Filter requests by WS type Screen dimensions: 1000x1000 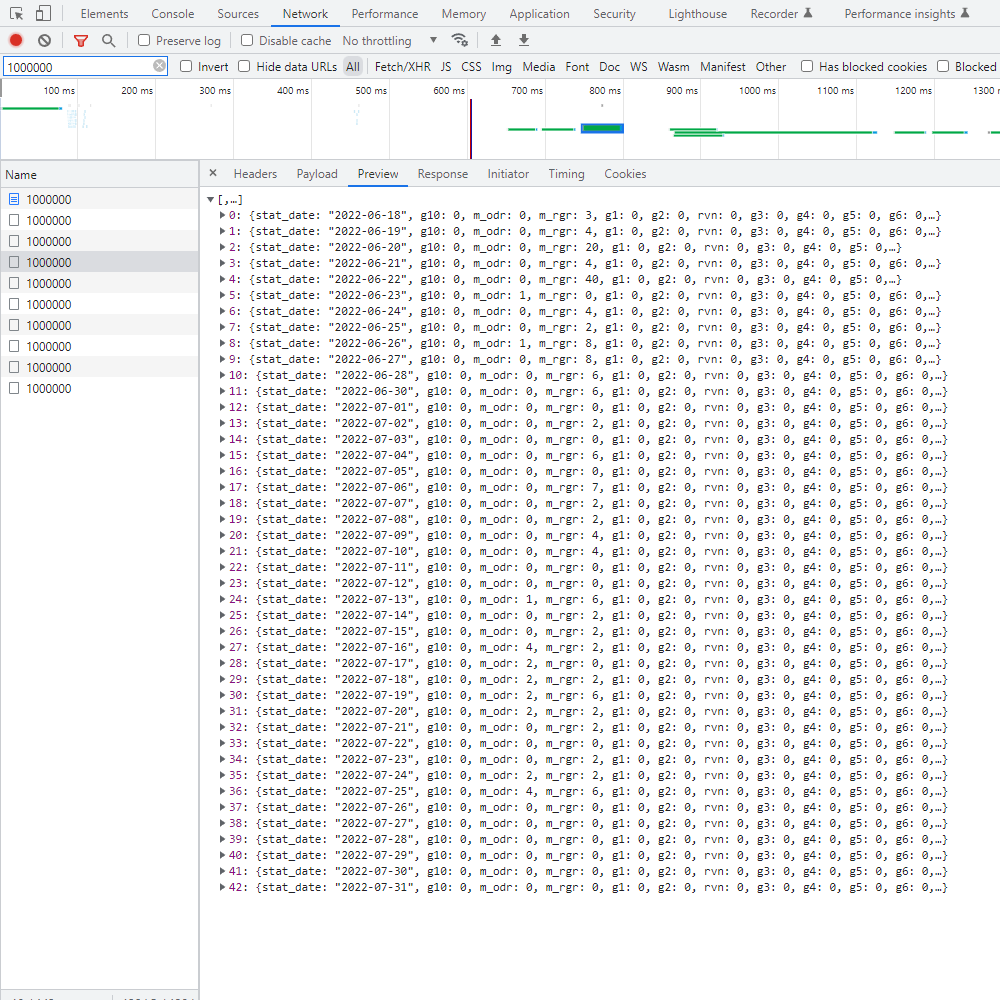[x=638, y=66]
